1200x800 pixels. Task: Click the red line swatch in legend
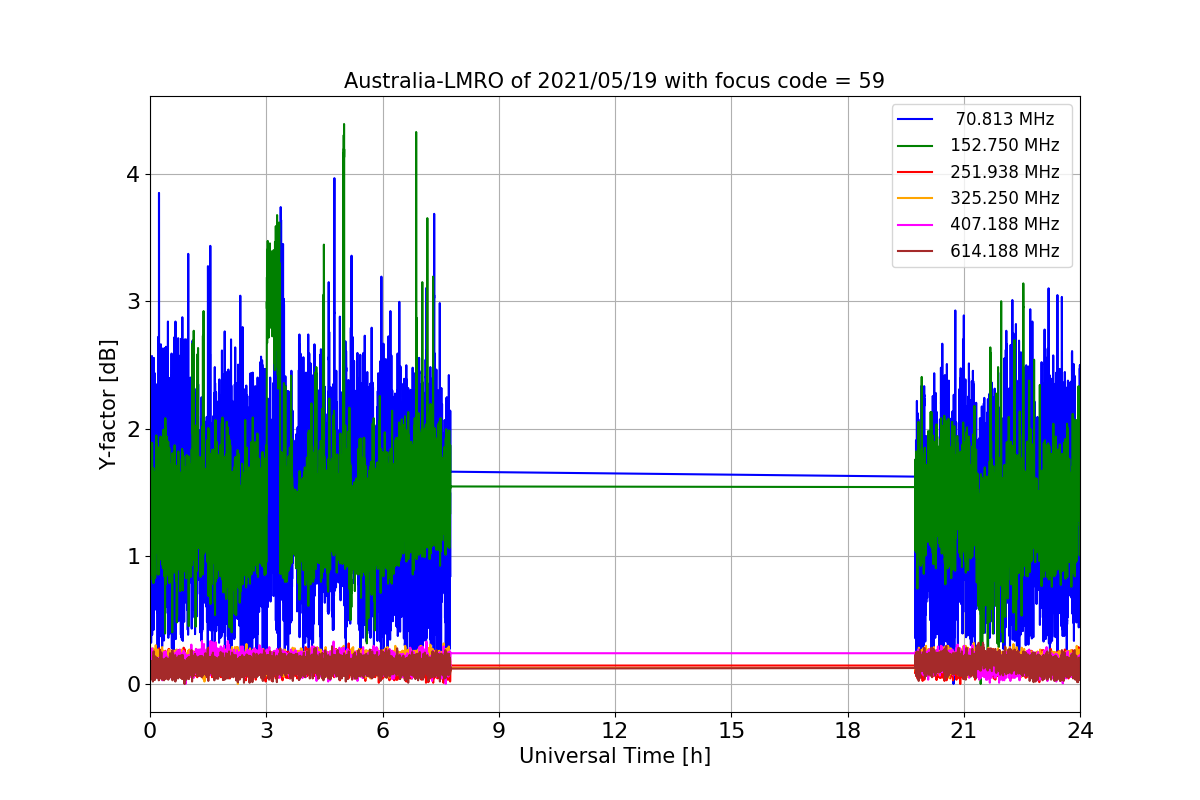click(x=916, y=172)
